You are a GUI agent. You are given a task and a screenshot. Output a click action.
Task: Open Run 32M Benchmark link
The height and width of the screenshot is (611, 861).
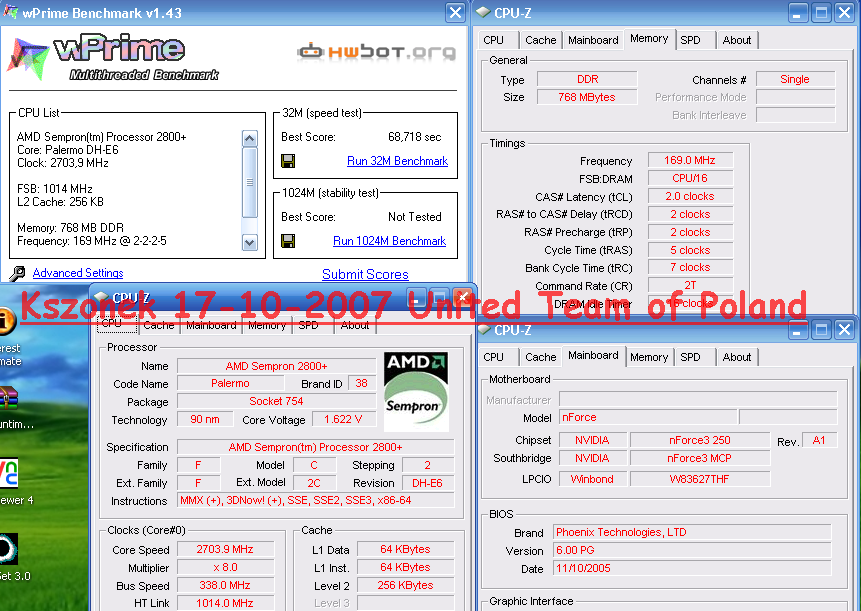(x=398, y=161)
